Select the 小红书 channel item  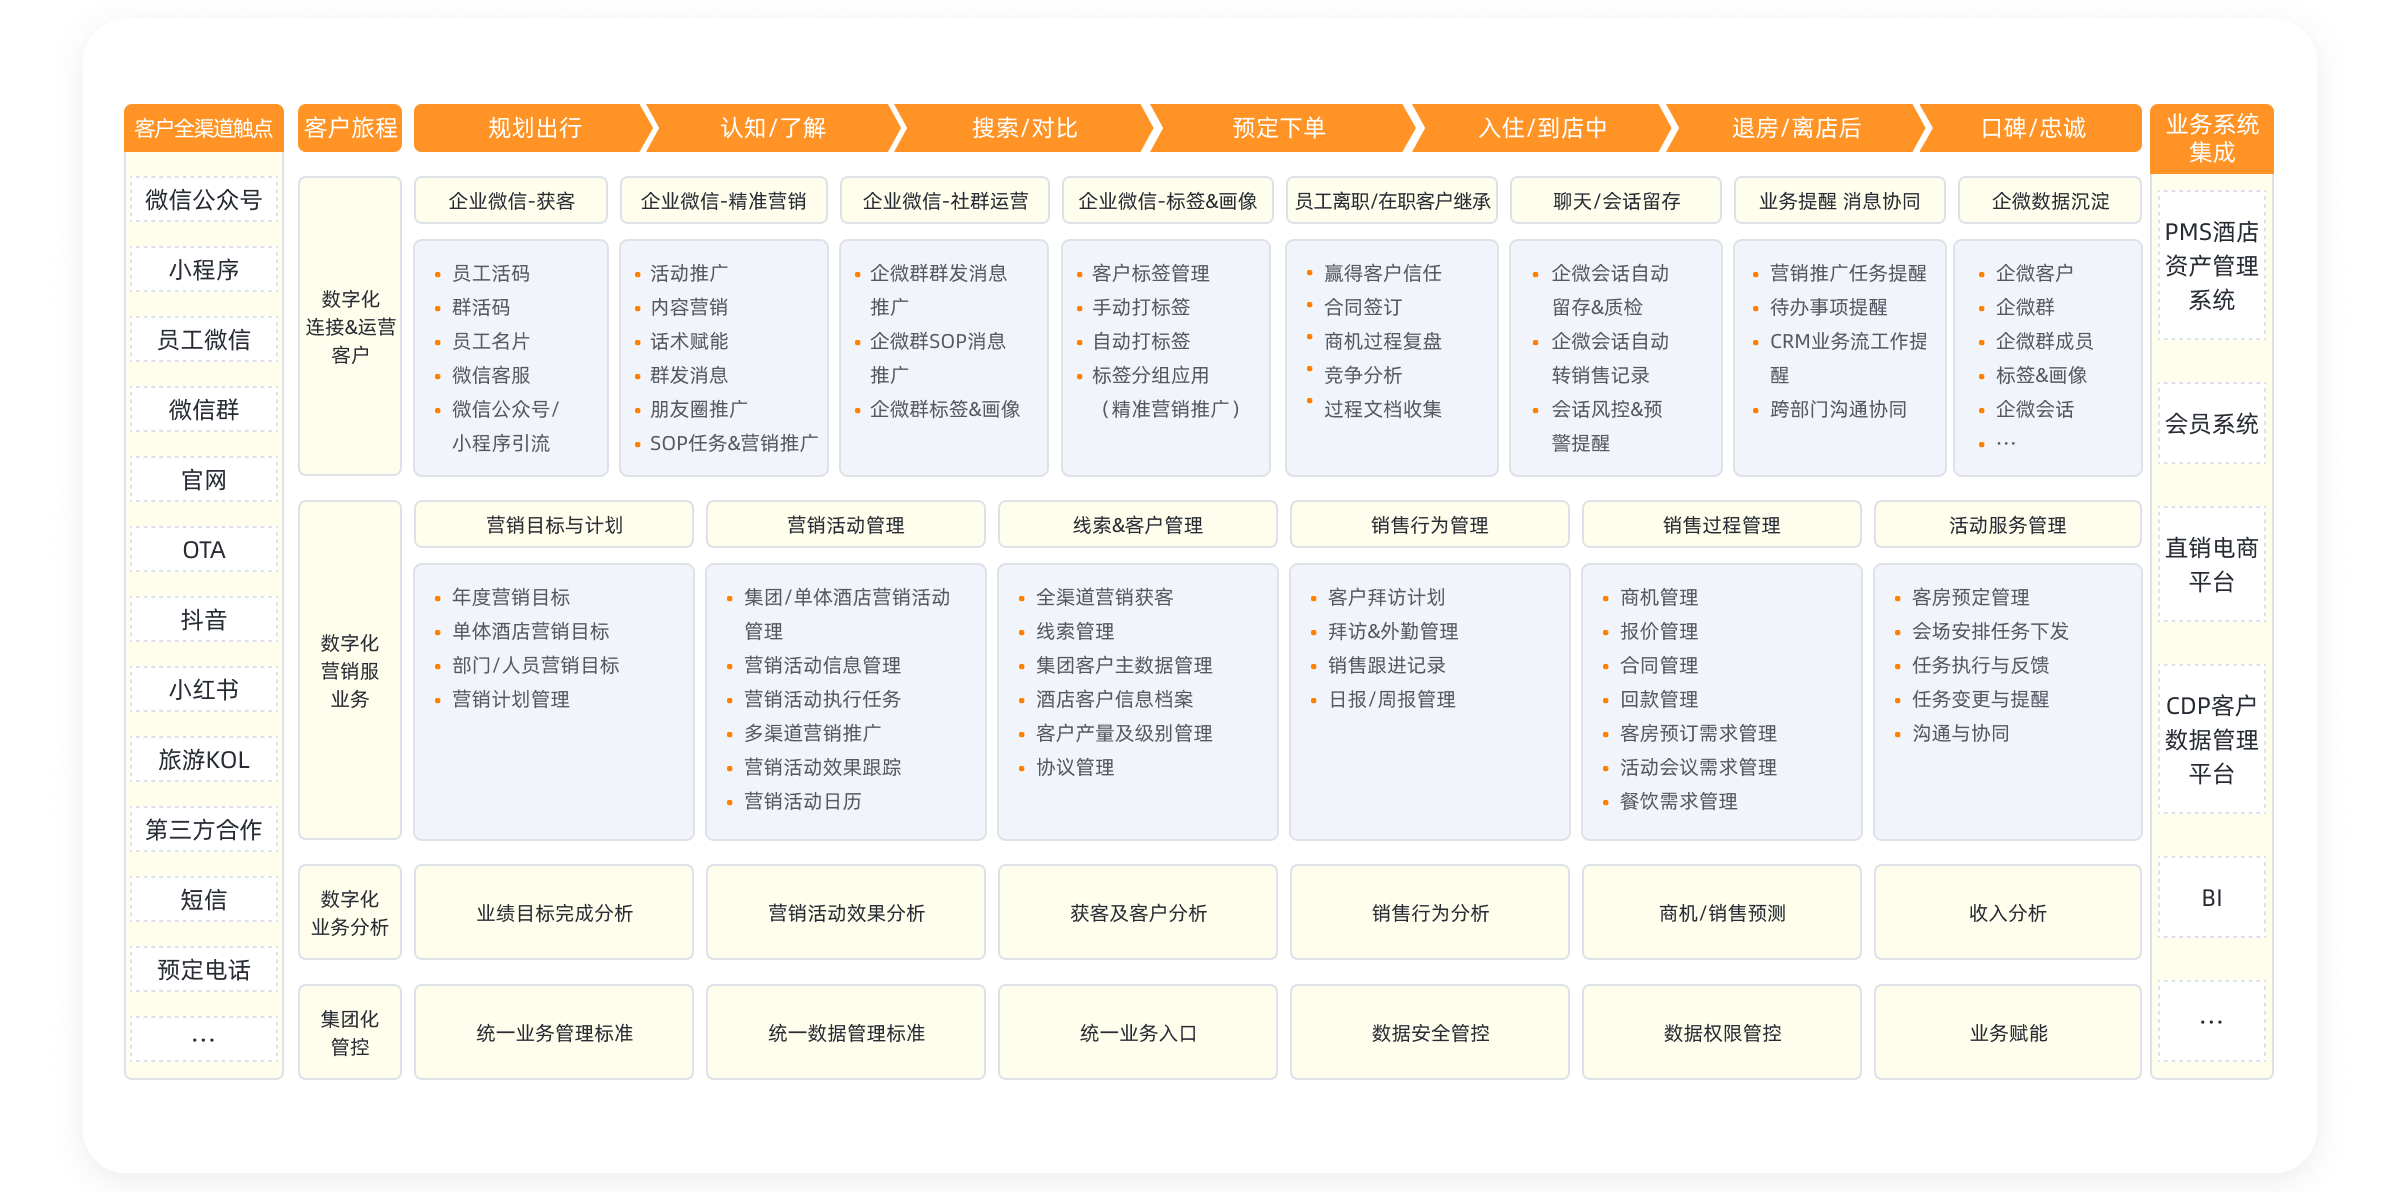point(203,690)
